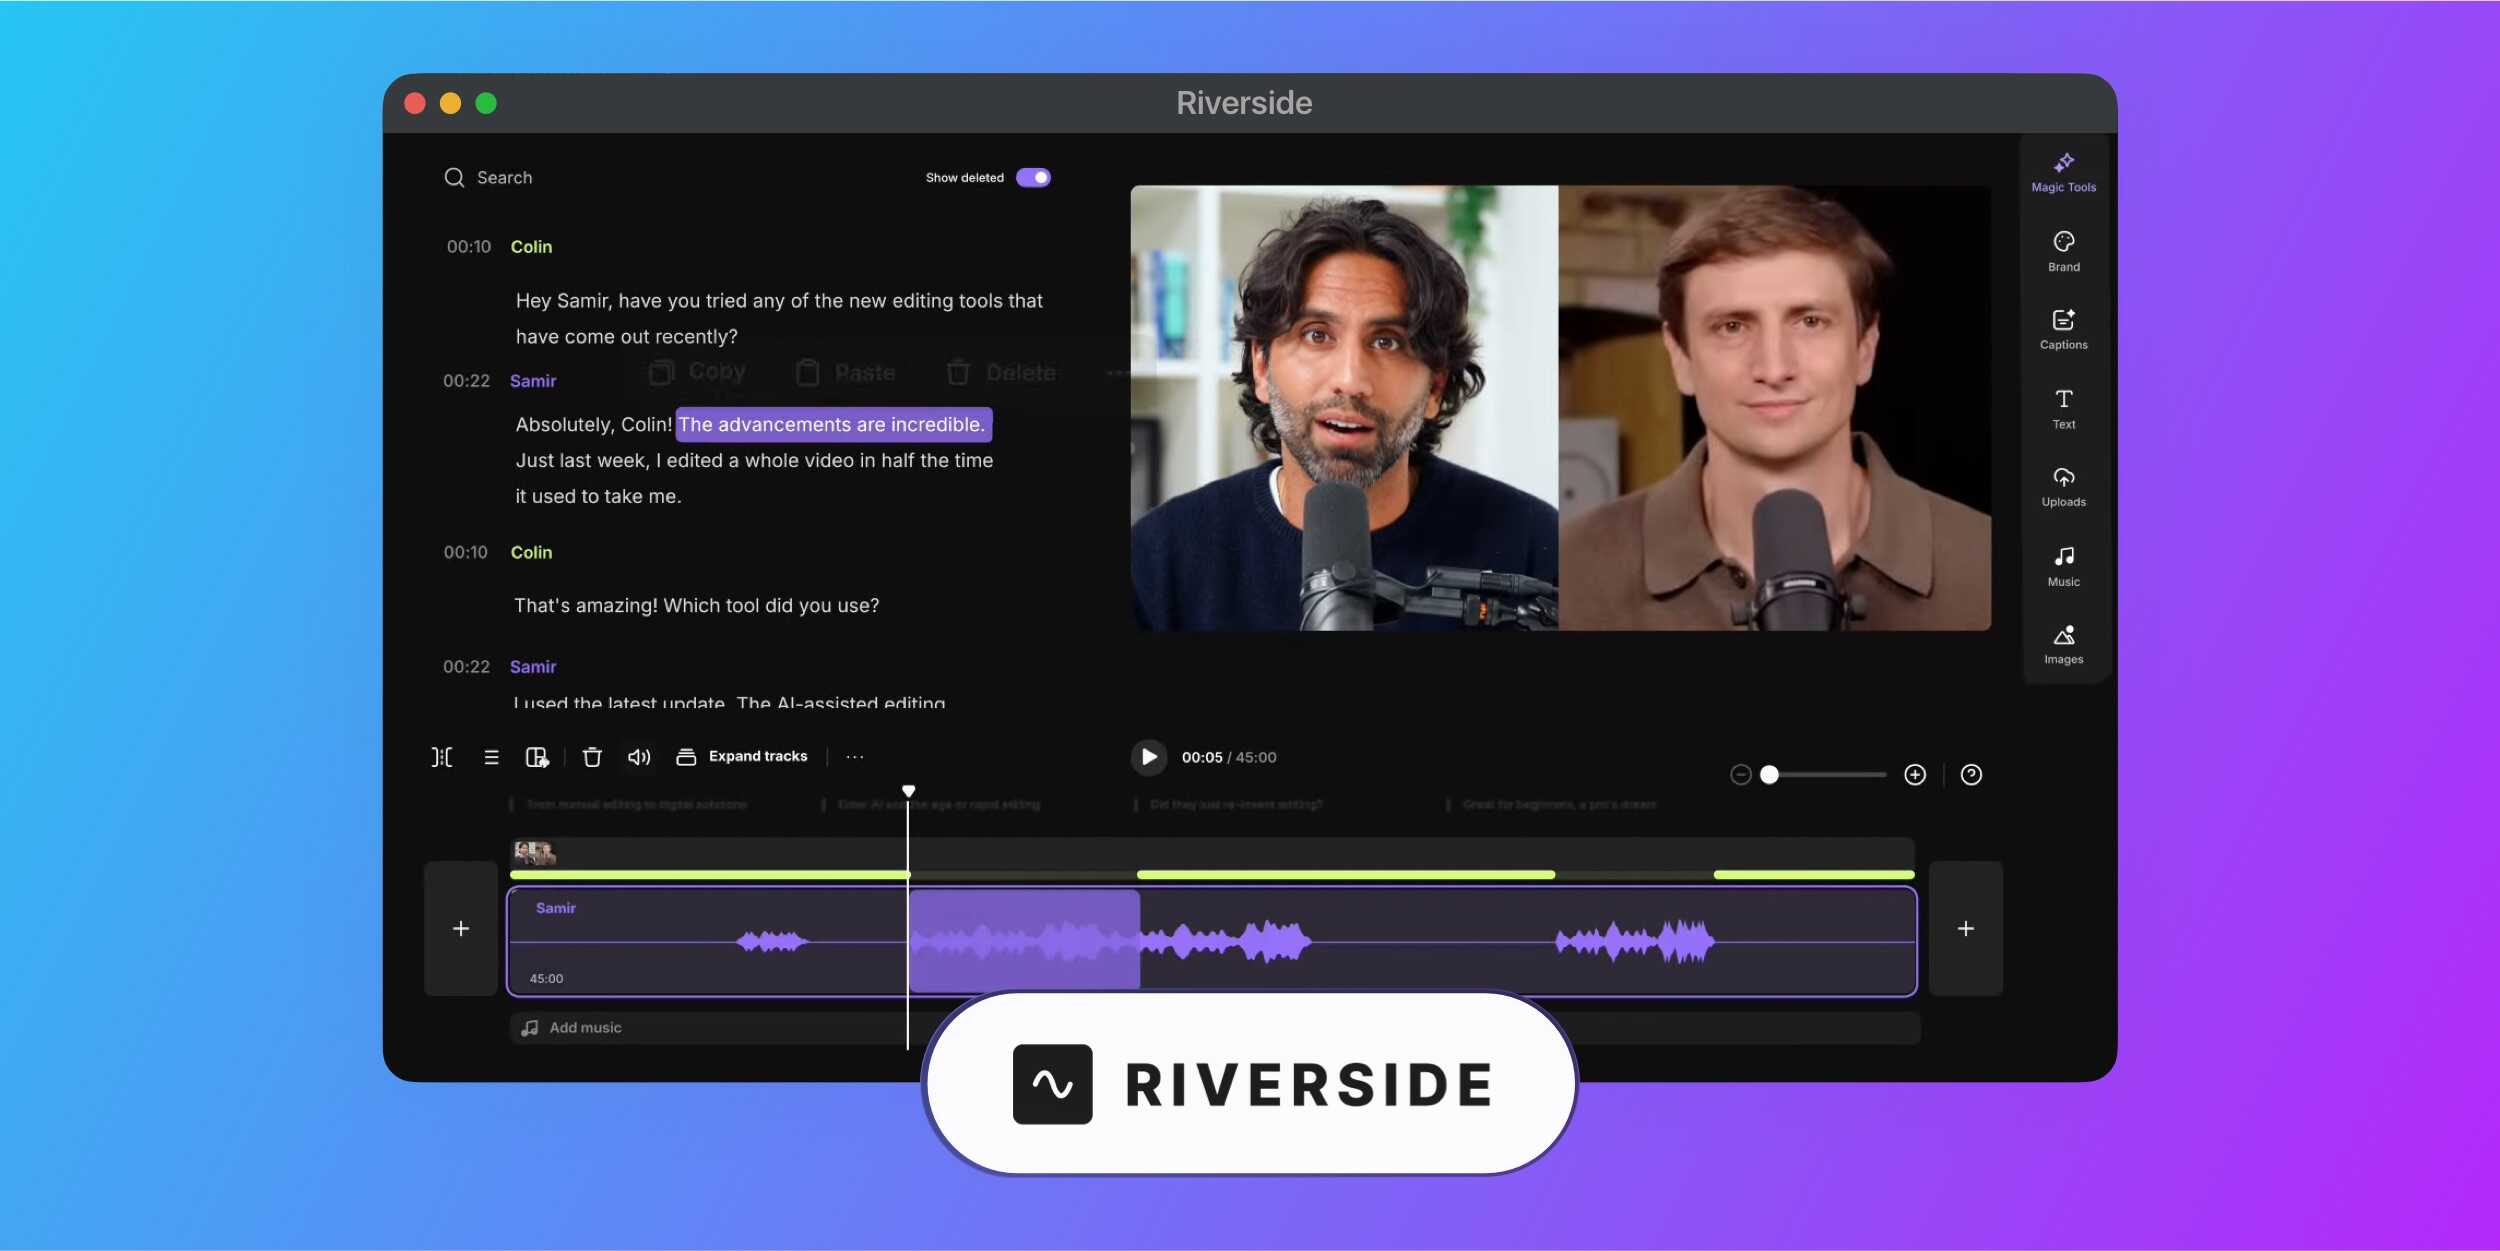Open the Captions panel
The width and height of the screenshot is (2500, 1251).
click(x=2063, y=330)
